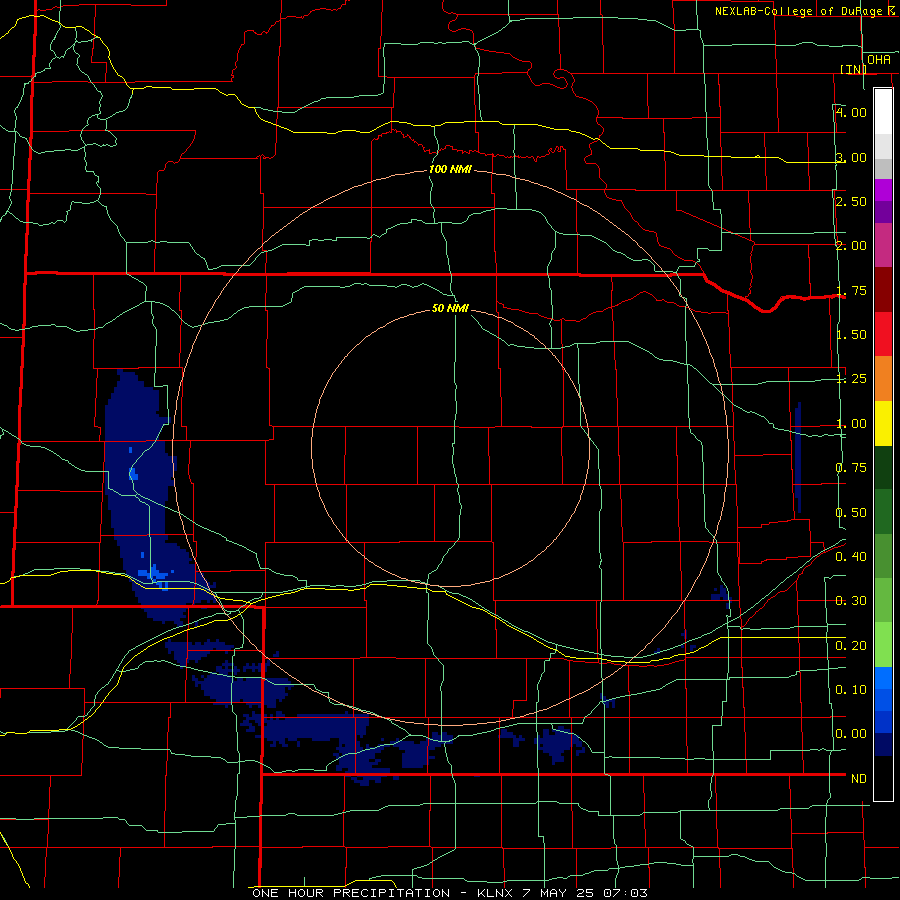Click the 50 NMI range ring label
This screenshot has height=900, width=900.
451,309
